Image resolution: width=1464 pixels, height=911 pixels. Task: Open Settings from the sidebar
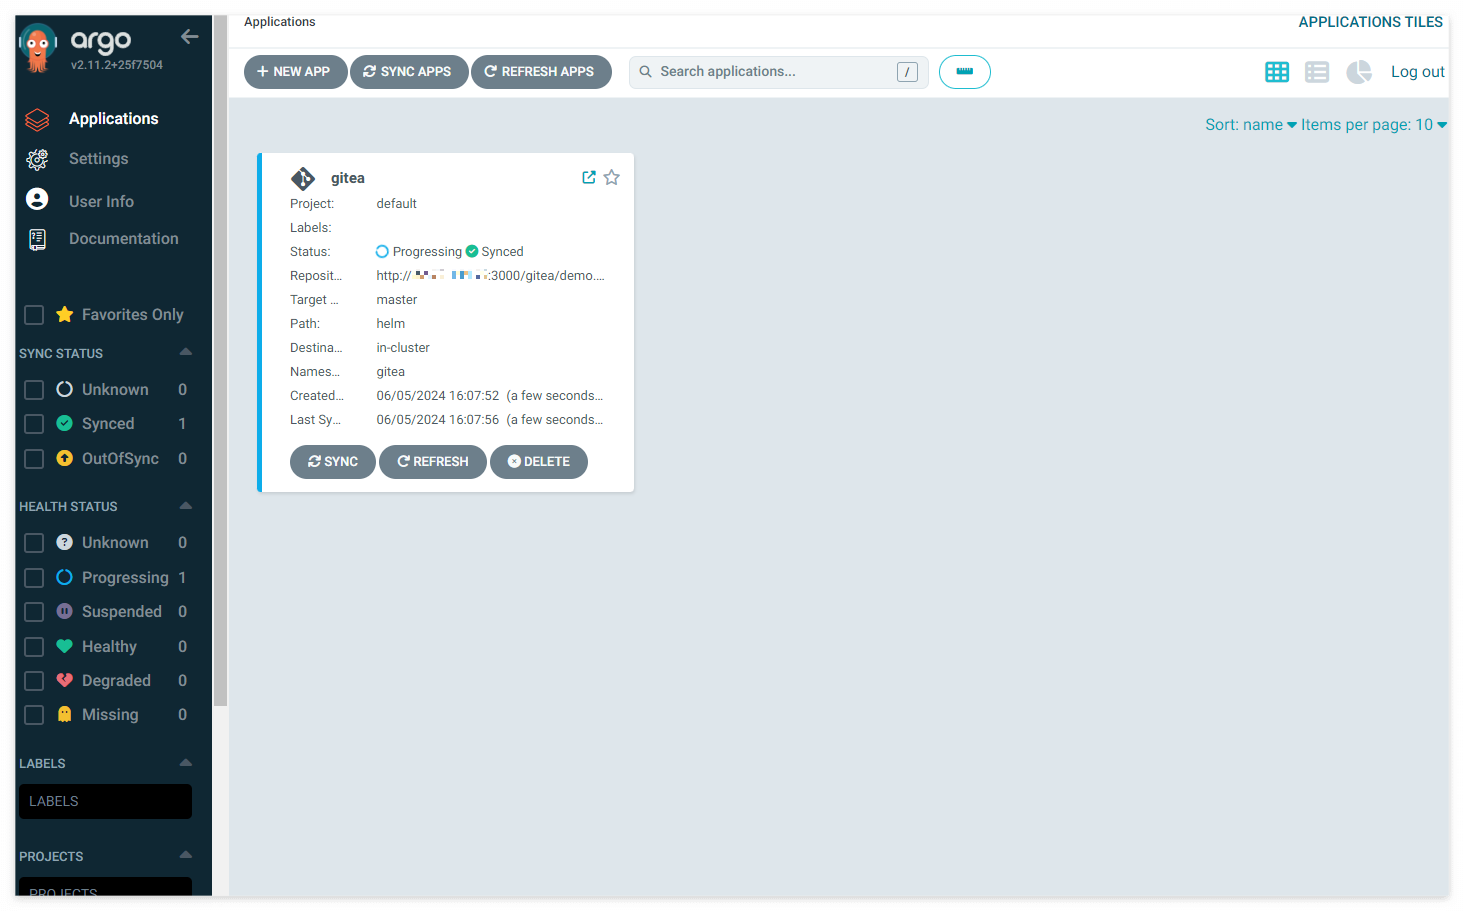point(98,159)
